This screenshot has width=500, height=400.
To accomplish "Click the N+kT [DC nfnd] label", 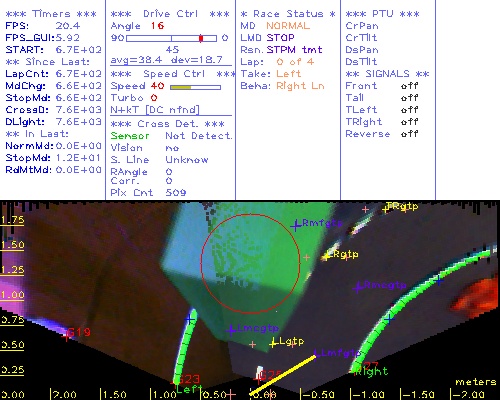I will (155, 110).
